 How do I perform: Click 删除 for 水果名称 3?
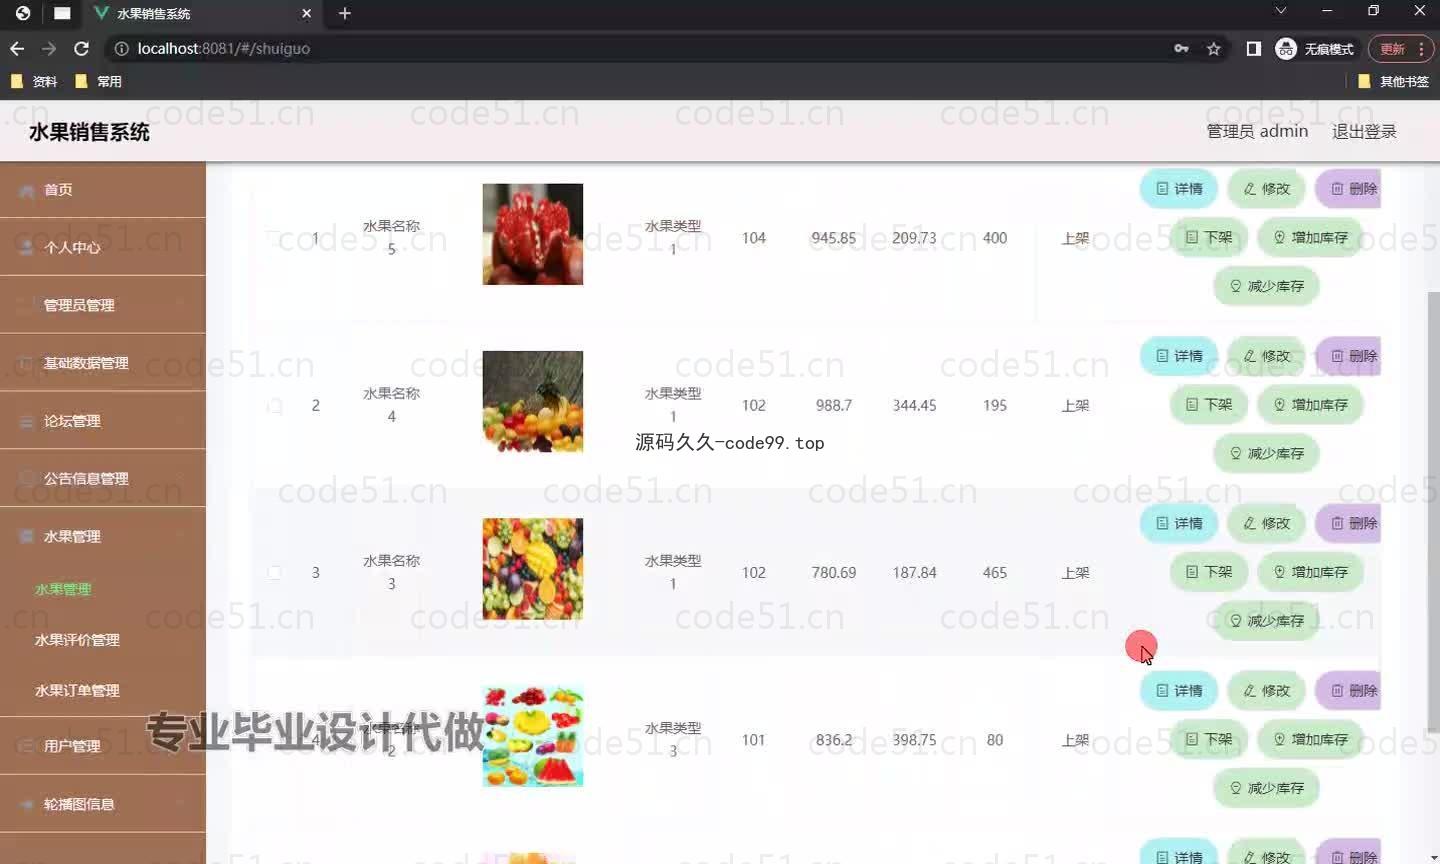point(1348,523)
